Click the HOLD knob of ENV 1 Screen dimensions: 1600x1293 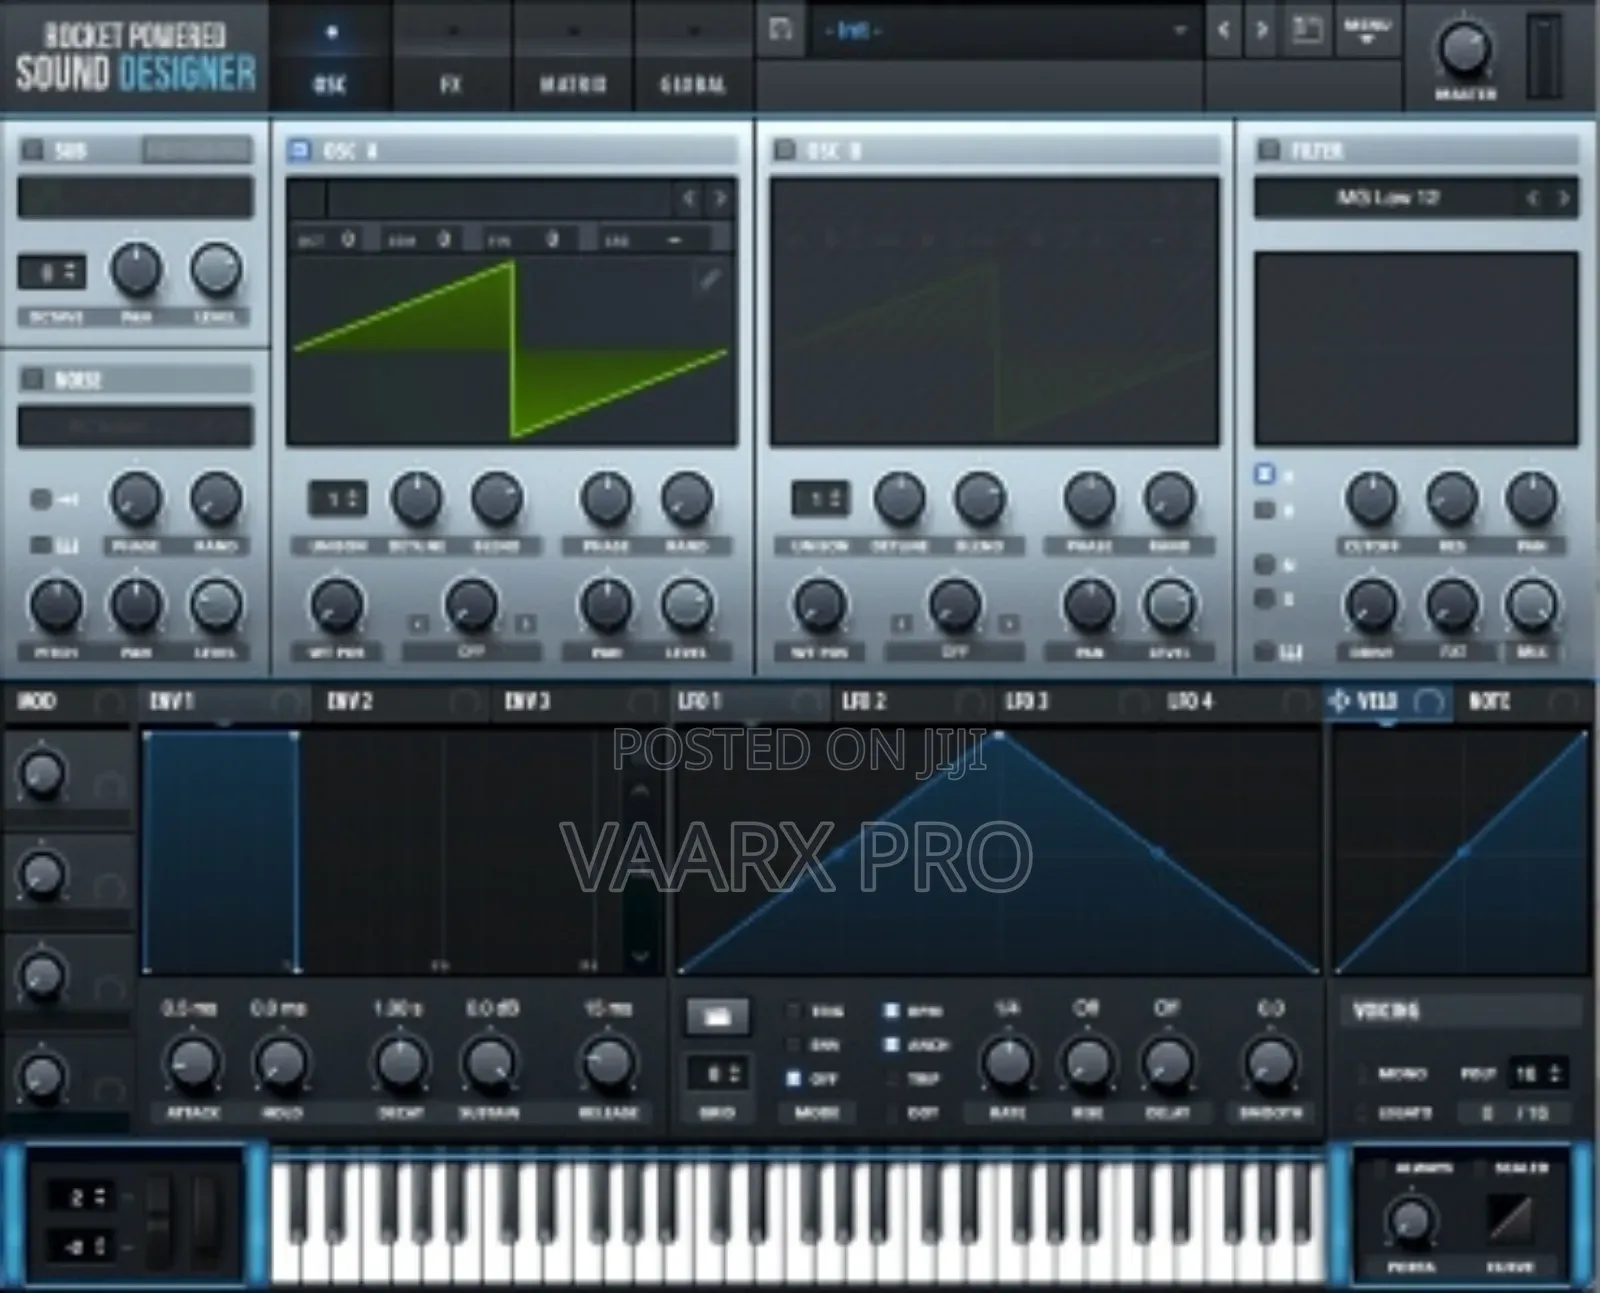[281, 1063]
